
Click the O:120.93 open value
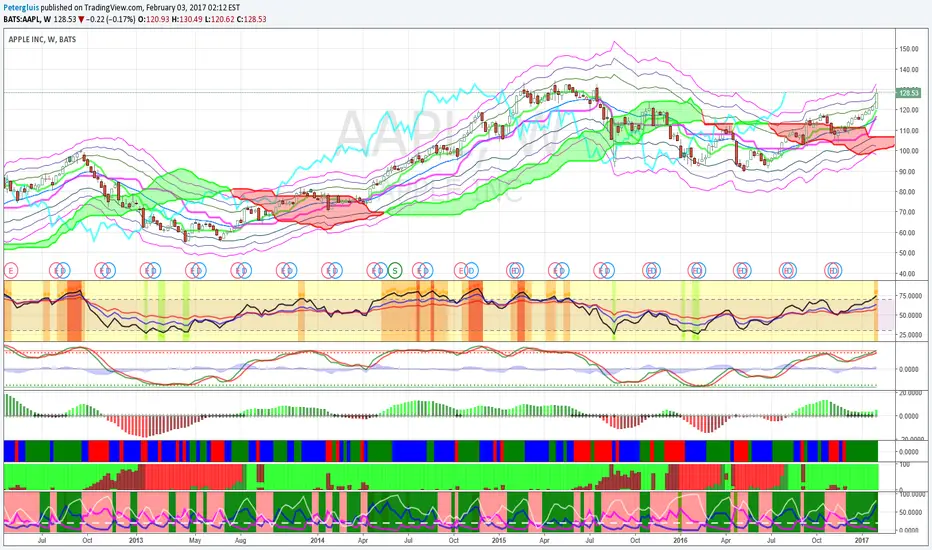pyautogui.click(x=154, y=19)
